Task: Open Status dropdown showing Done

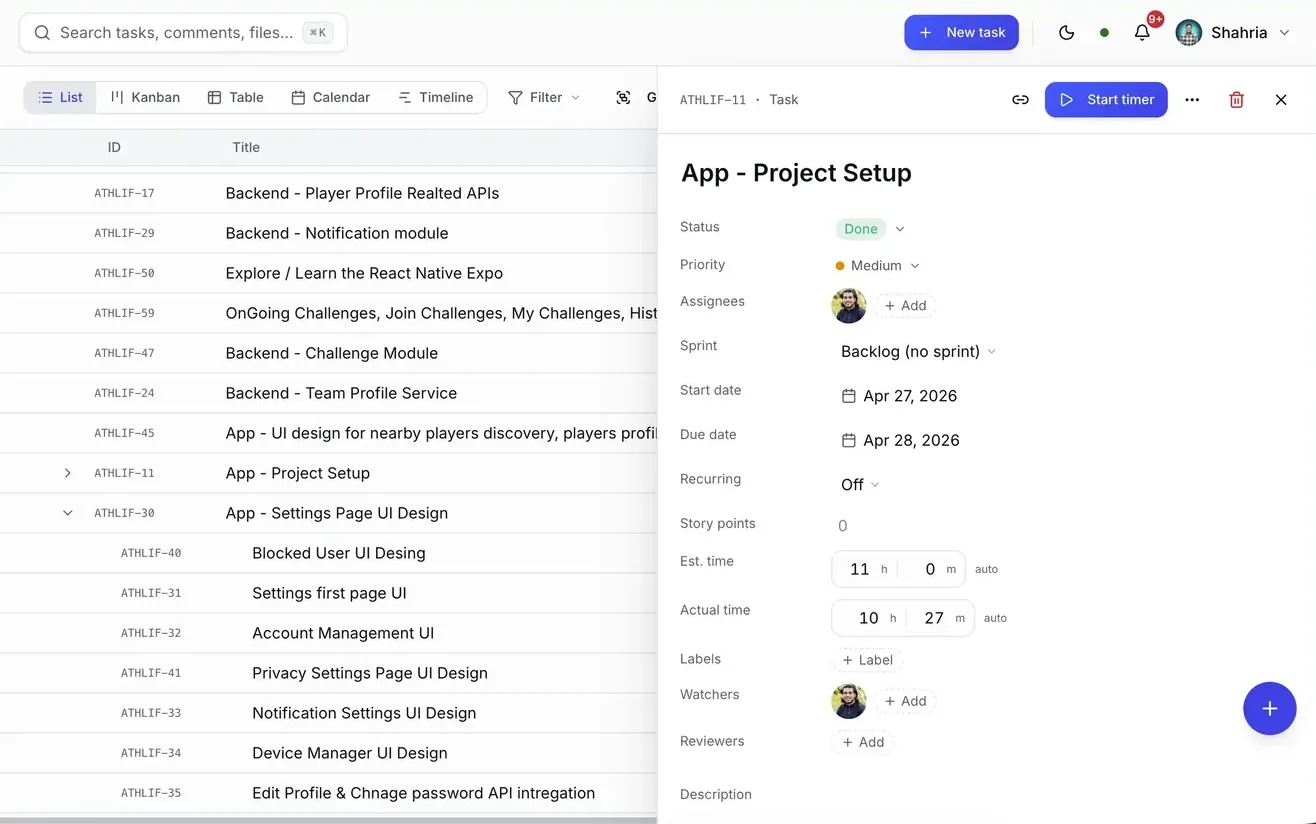Action: coord(870,229)
